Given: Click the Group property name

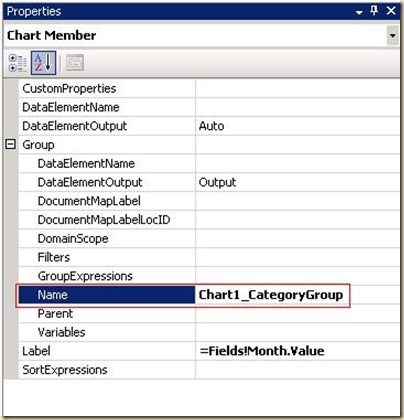Looking at the screenshot, I should pyautogui.click(x=38, y=145).
